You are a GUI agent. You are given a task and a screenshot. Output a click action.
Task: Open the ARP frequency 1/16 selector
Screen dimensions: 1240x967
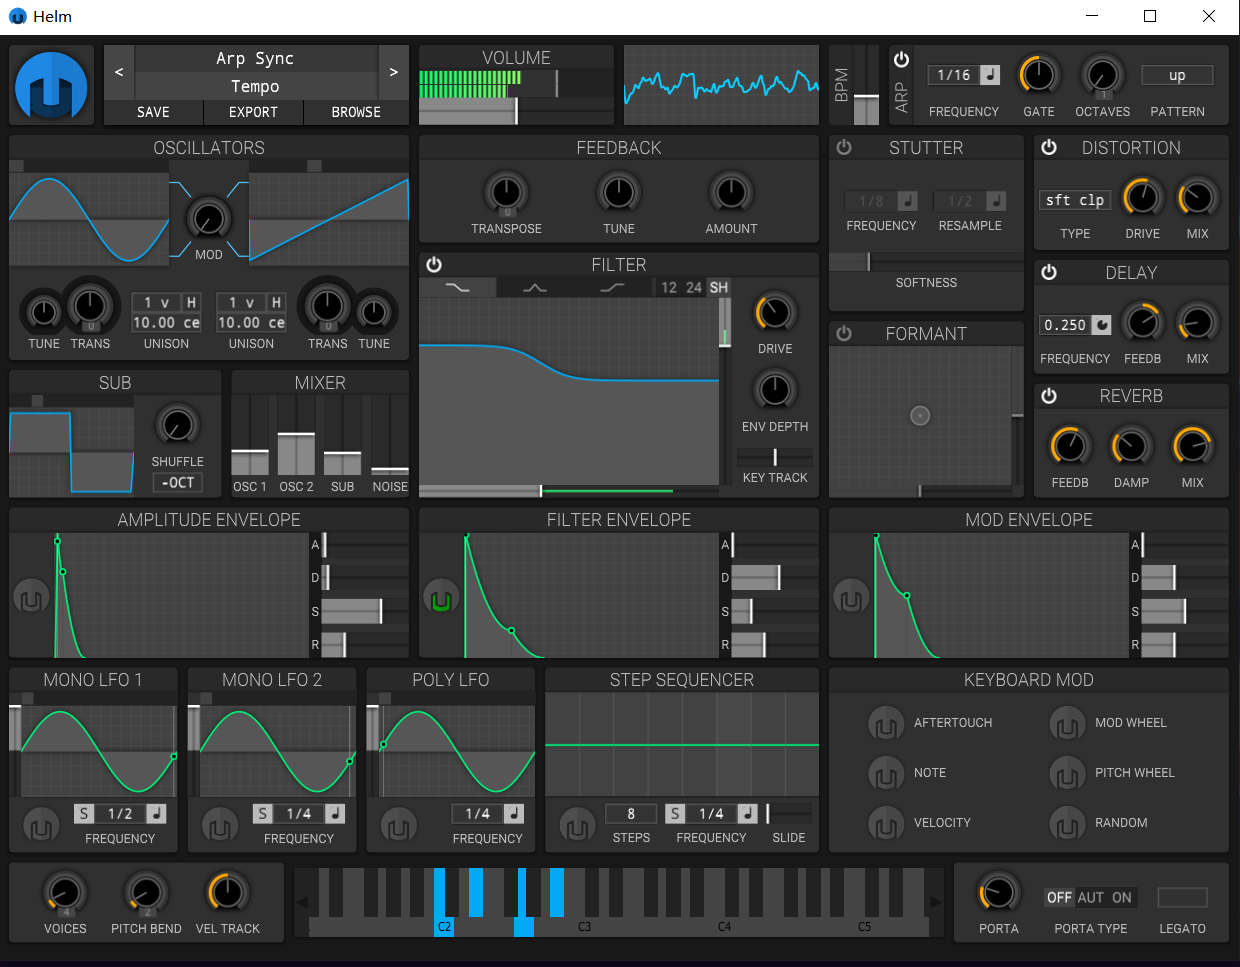953,75
